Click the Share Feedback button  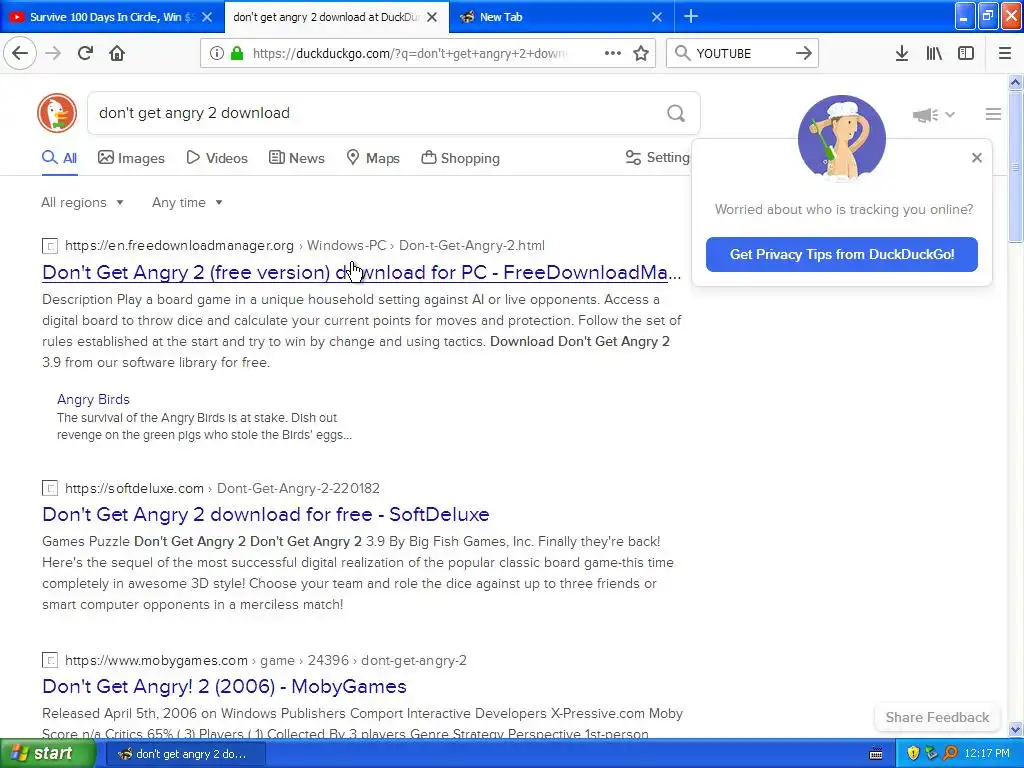click(x=937, y=717)
